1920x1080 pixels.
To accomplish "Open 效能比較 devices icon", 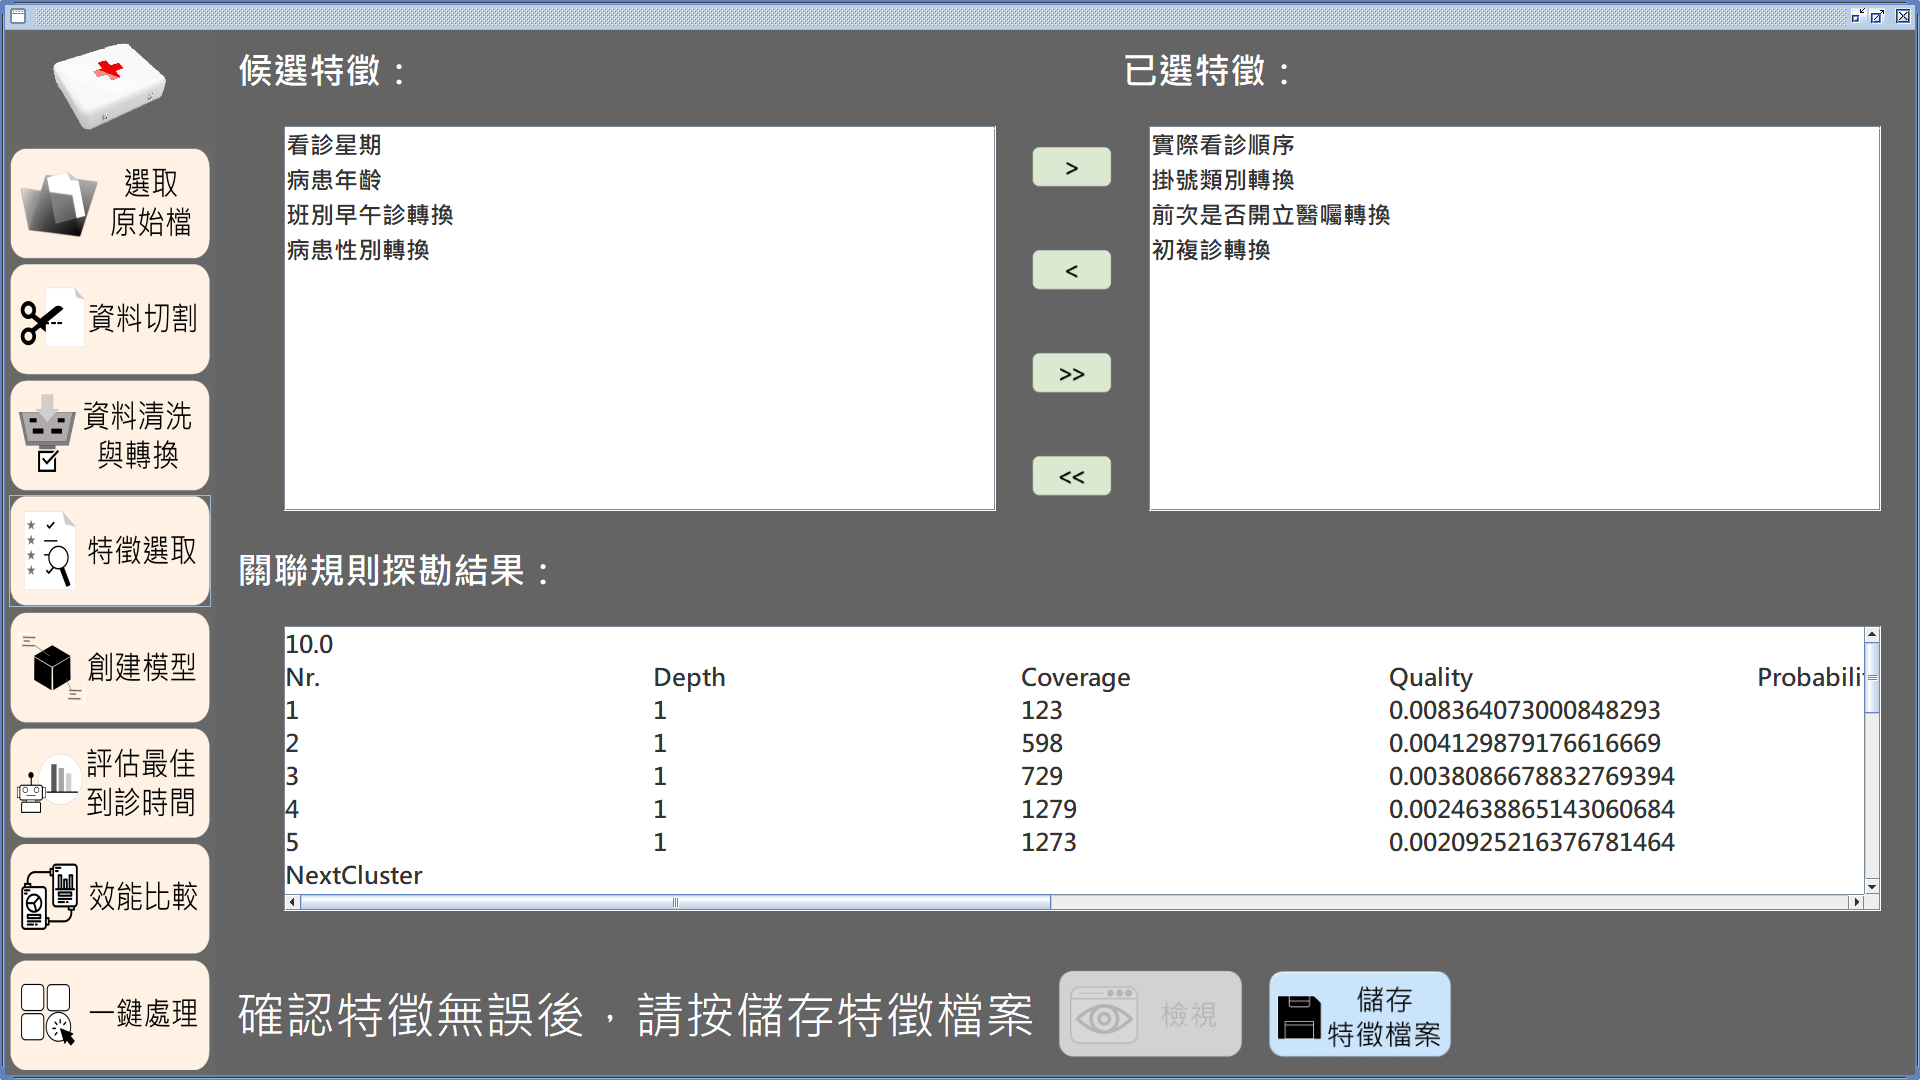I will [50, 897].
